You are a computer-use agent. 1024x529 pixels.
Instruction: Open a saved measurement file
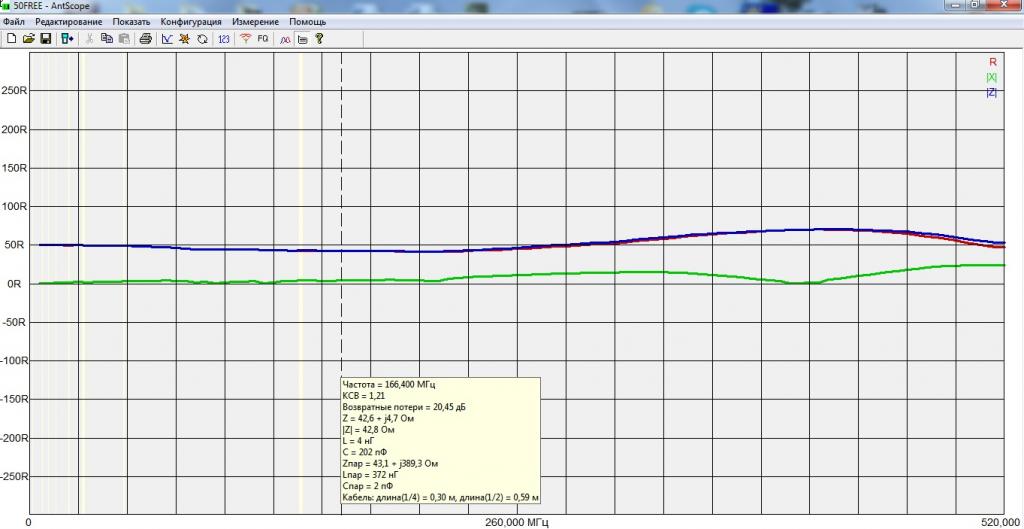pyautogui.click(x=28, y=39)
